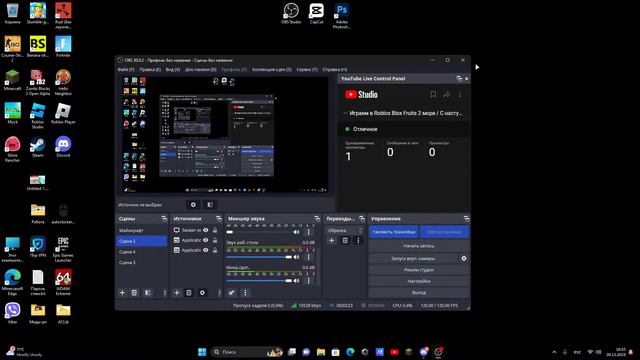
Task: Float the Микшер звука dock using header icon
Action: click(317, 219)
